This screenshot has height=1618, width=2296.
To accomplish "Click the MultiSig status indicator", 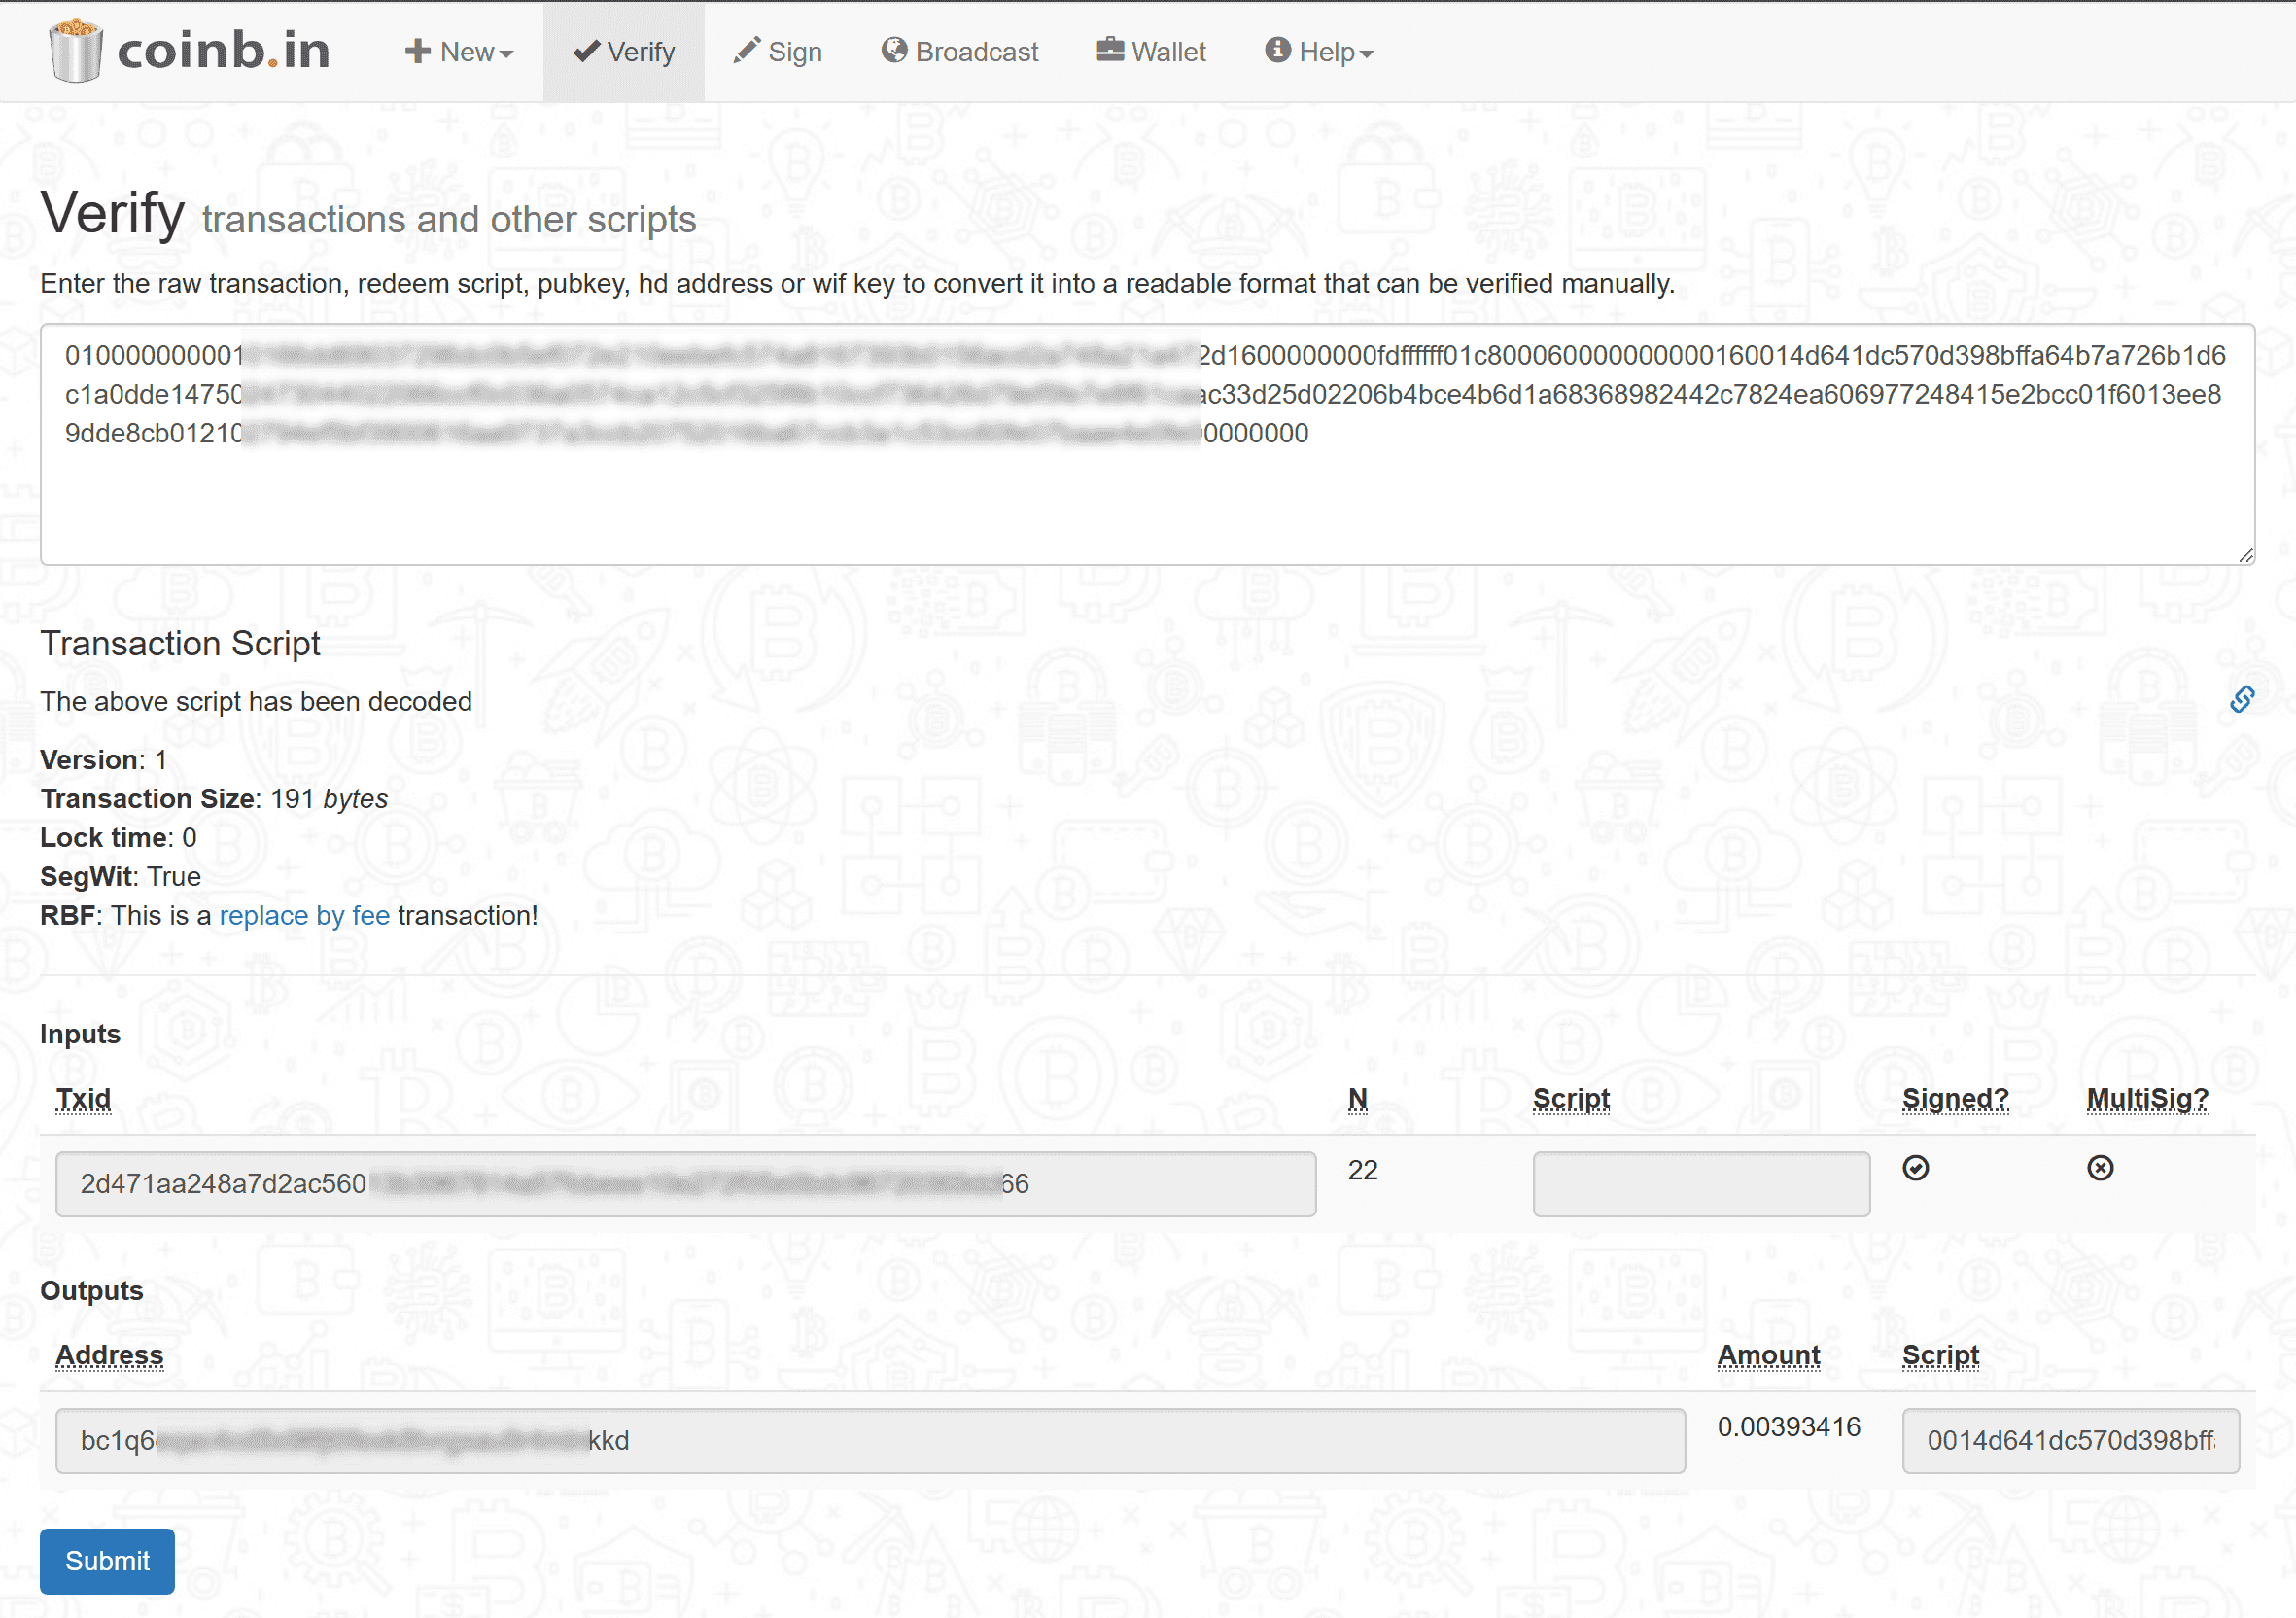I will [2100, 1167].
